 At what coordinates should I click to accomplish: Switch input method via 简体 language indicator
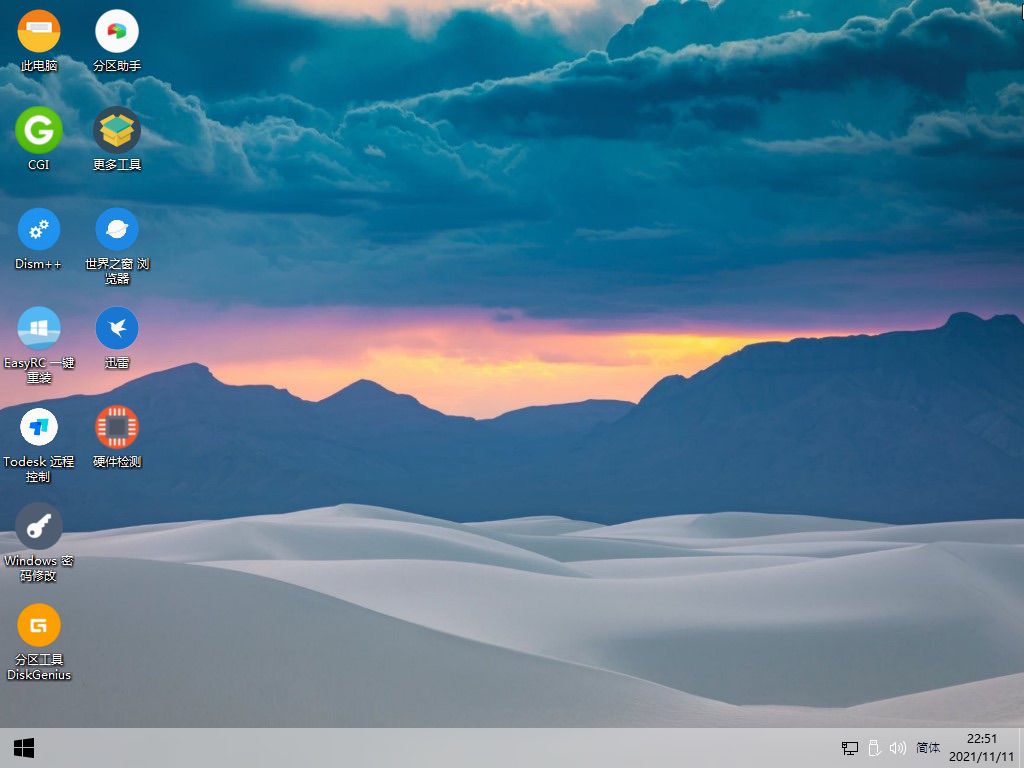point(927,747)
